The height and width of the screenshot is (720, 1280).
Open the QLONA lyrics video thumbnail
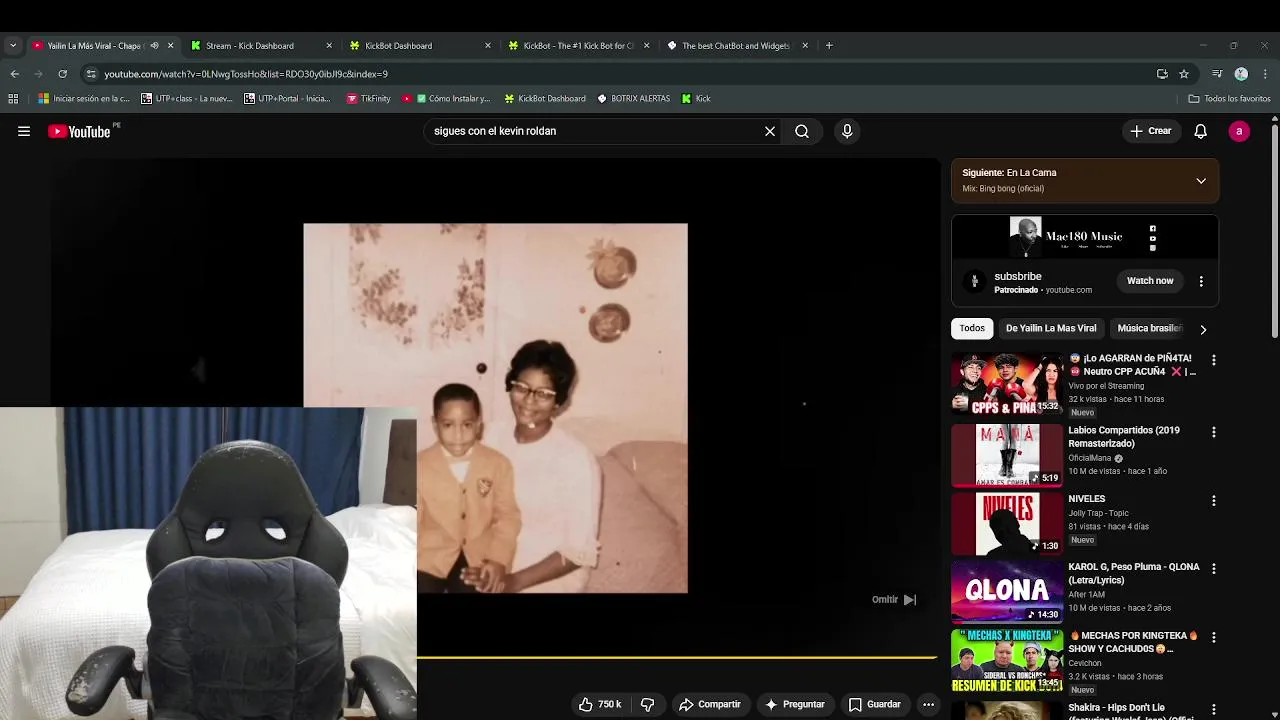point(1007,591)
